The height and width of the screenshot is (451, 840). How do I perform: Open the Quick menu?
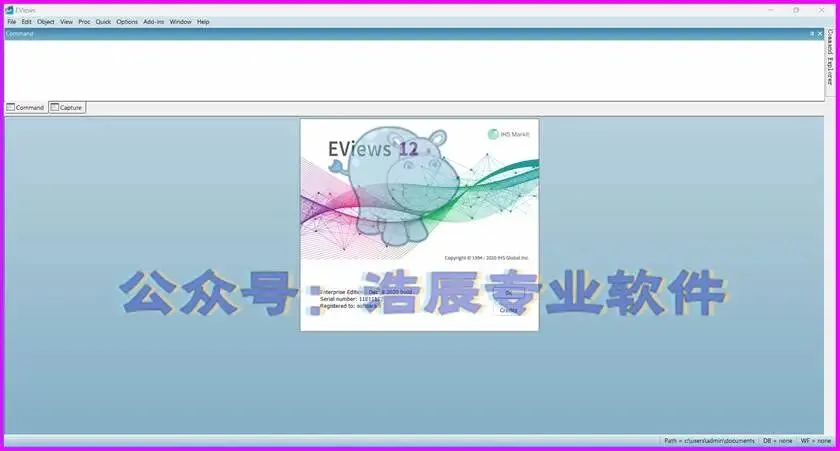coord(103,22)
